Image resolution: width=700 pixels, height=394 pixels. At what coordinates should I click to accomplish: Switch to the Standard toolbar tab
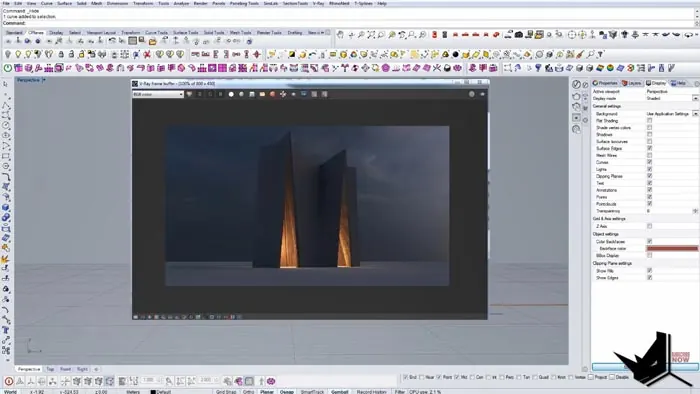pyautogui.click(x=14, y=33)
